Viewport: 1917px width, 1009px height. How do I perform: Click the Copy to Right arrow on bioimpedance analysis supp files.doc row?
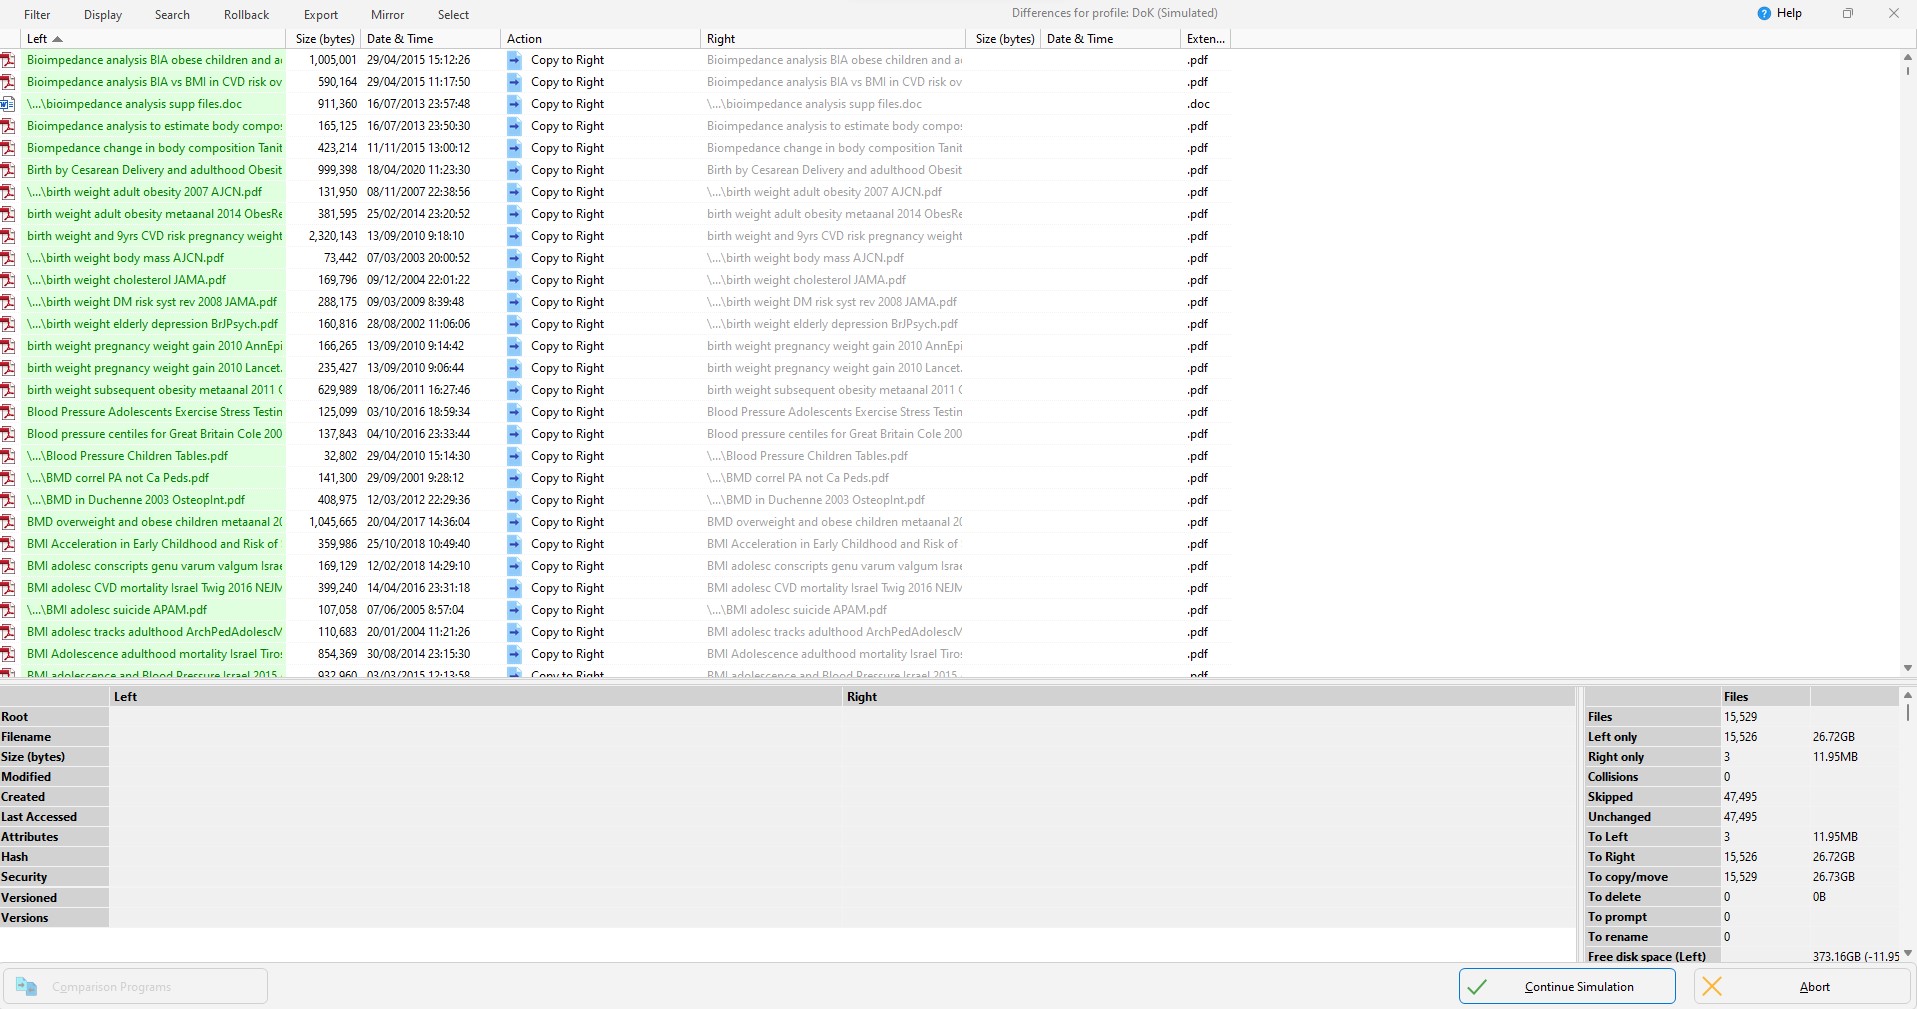tap(514, 104)
